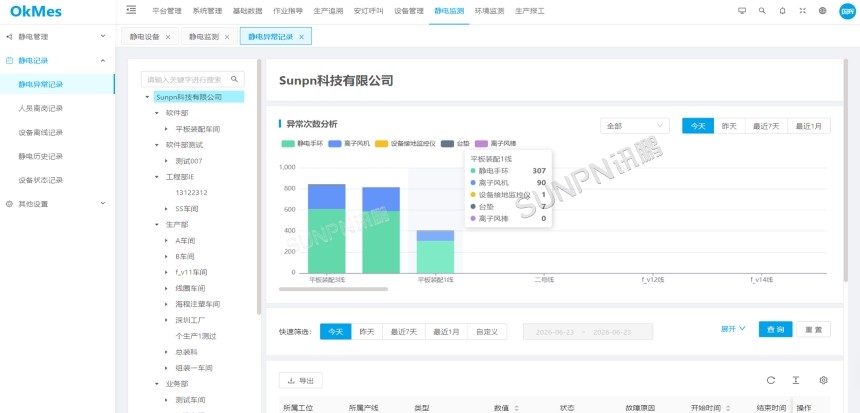Open the 生产追溯 top menu
Screen dimensions: 860x413
(x=328, y=10)
